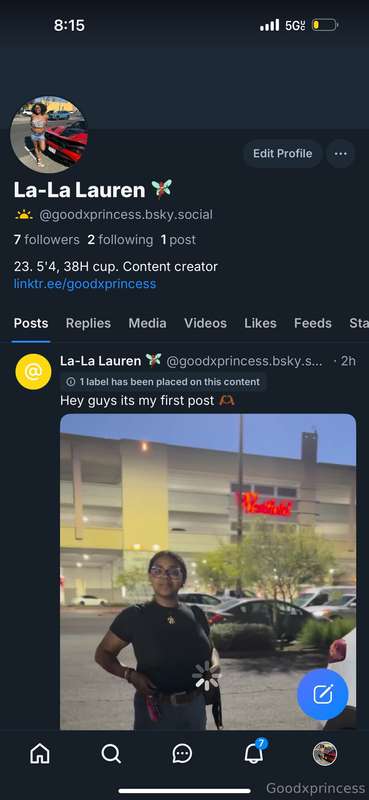Image resolution: width=369 pixels, height=800 pixels.
Task: Open the post photo at the mall
Action: pyautogui.click(x=208, y=571)
